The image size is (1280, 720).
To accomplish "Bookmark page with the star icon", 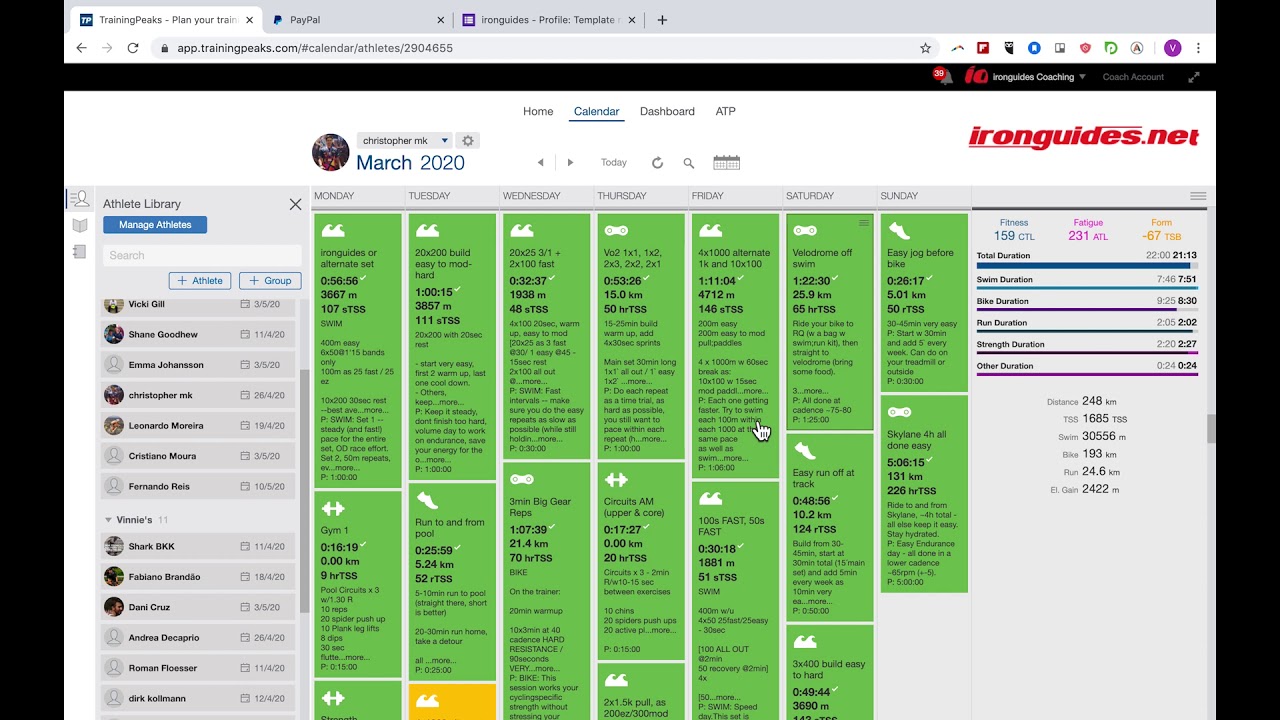I will pos(925,47).
